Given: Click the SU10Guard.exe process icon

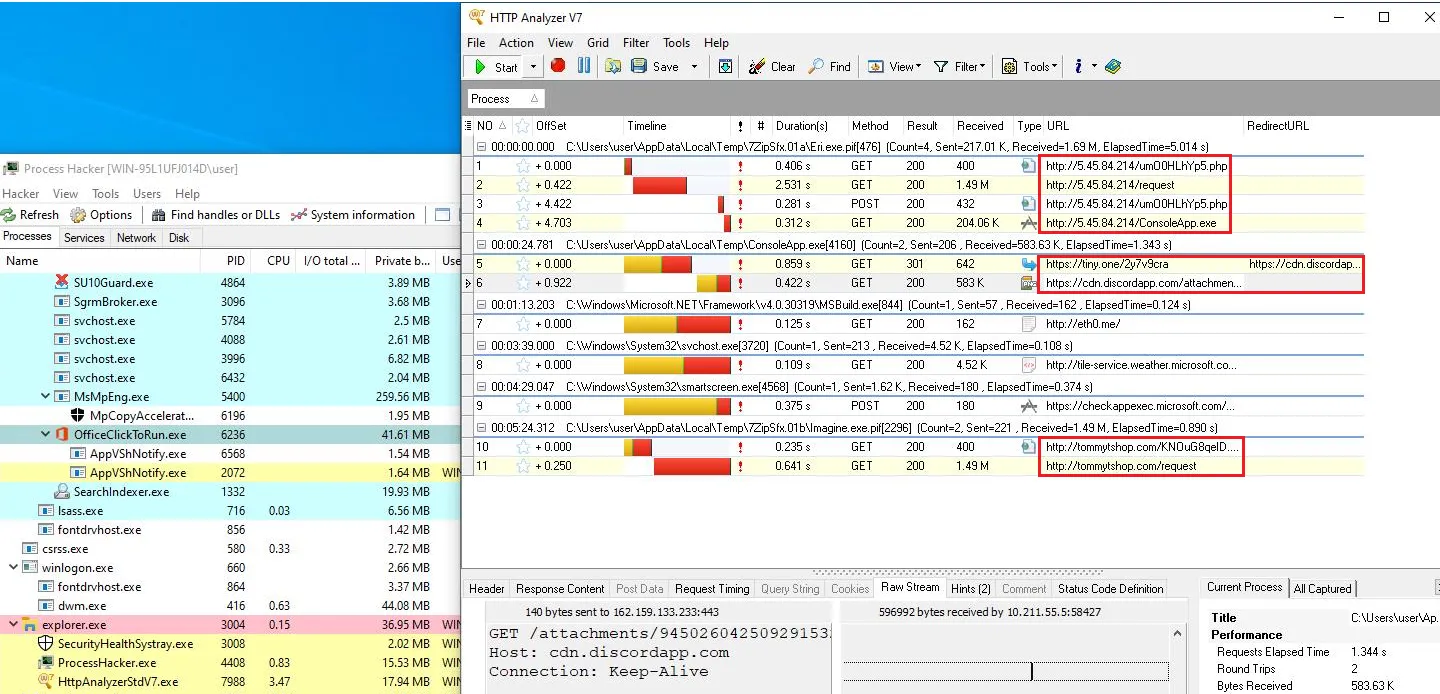Looking at the screenshot, I should tap(62, 283).
